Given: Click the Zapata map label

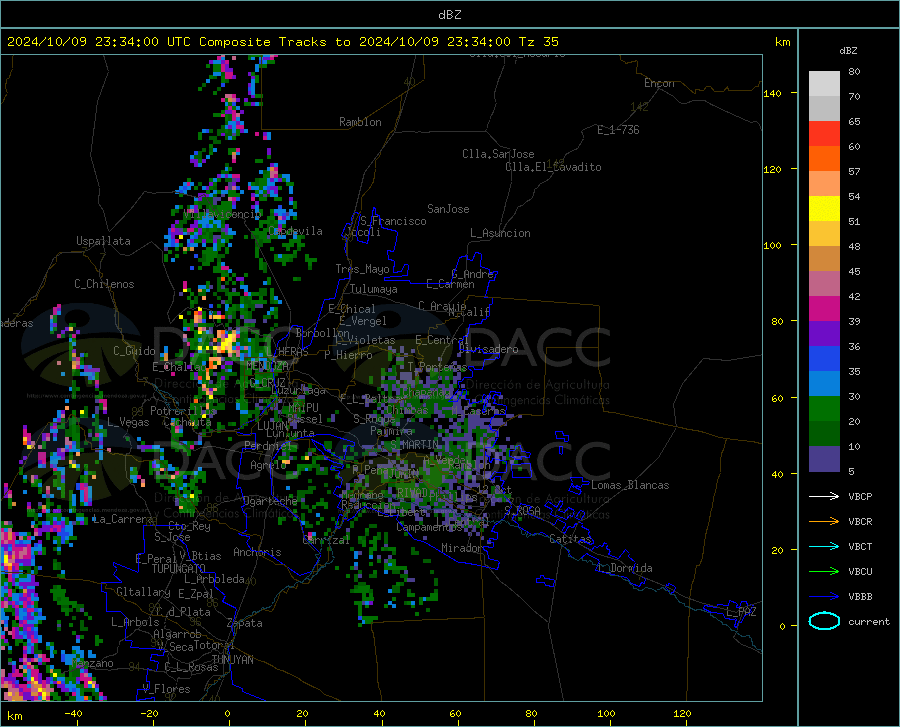Looking at the screenshot, I should 245,623.
